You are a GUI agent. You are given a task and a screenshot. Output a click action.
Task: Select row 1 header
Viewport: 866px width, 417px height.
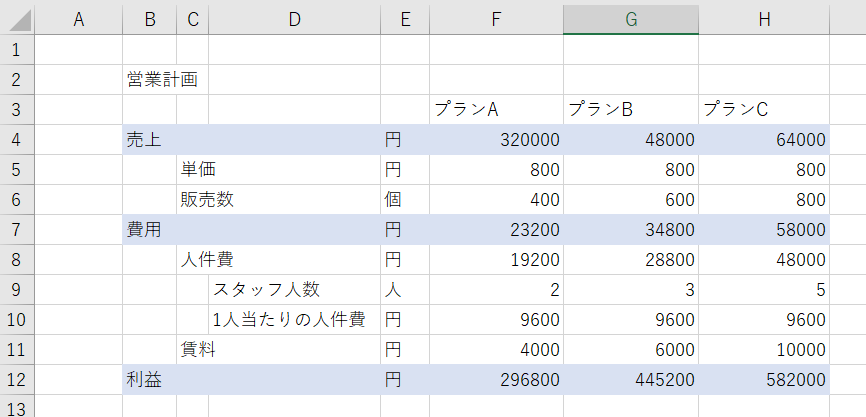coord(17,50)
